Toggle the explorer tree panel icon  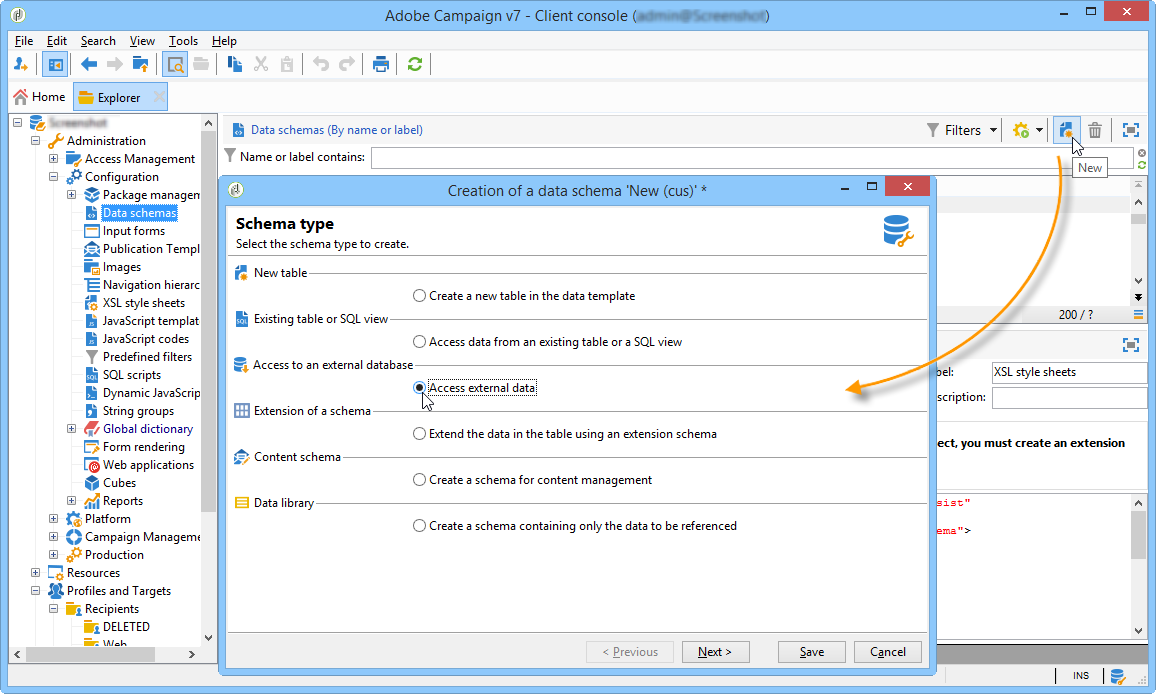[55, 65]
